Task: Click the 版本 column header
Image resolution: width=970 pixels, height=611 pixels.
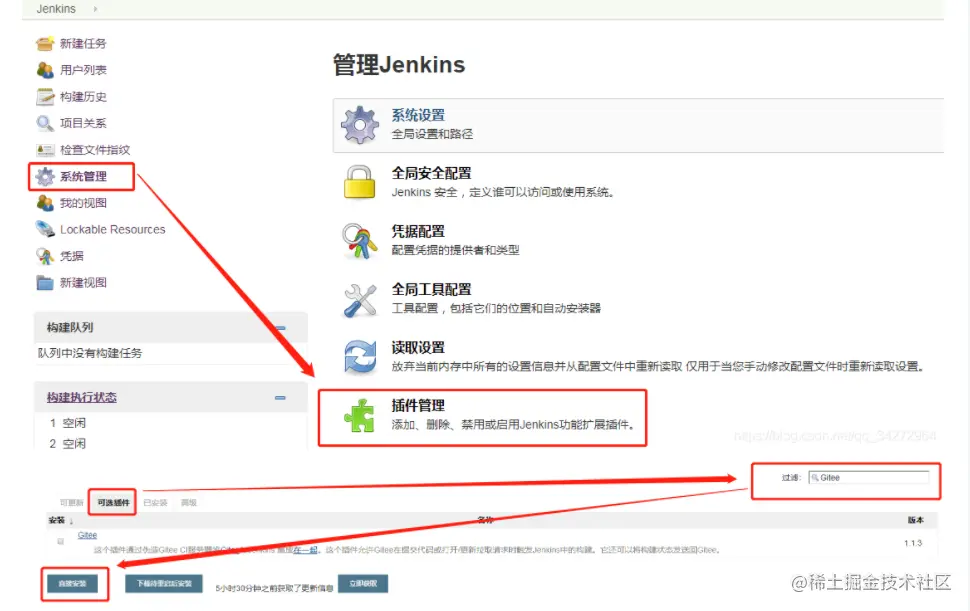Action: click(x=916, y=520)
